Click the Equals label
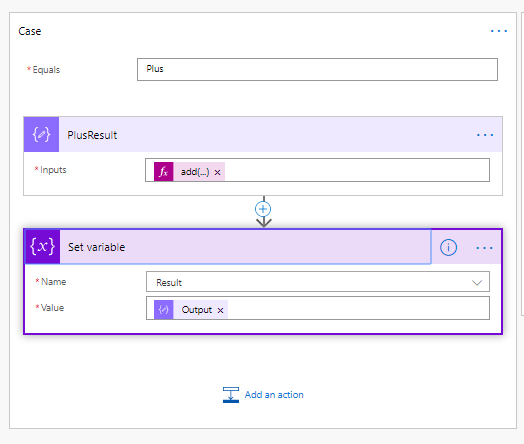Image resolution: width=524 pixels, height=444 pixels. click(46, 70)
